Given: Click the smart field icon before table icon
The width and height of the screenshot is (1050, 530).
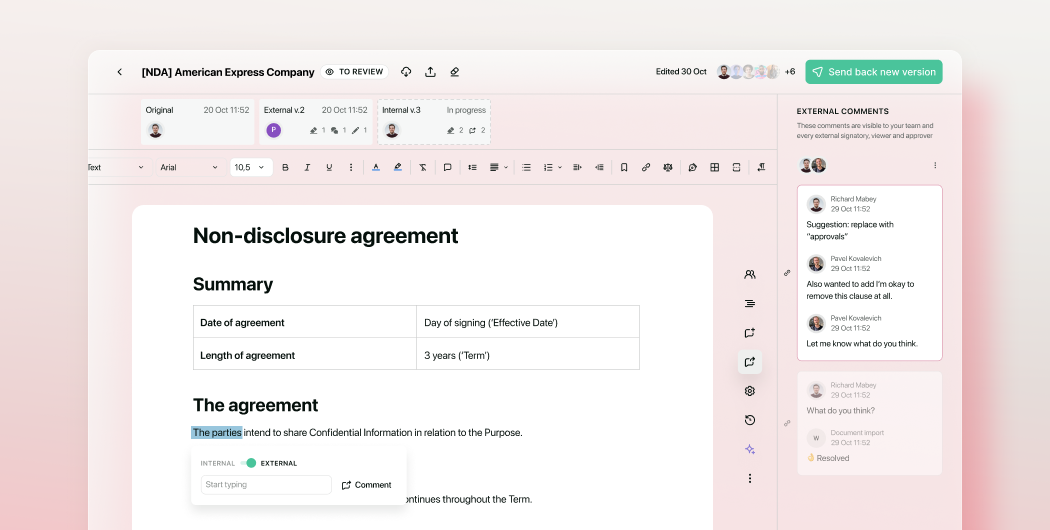Looking at the screenshot, I should tap(692, 168).
